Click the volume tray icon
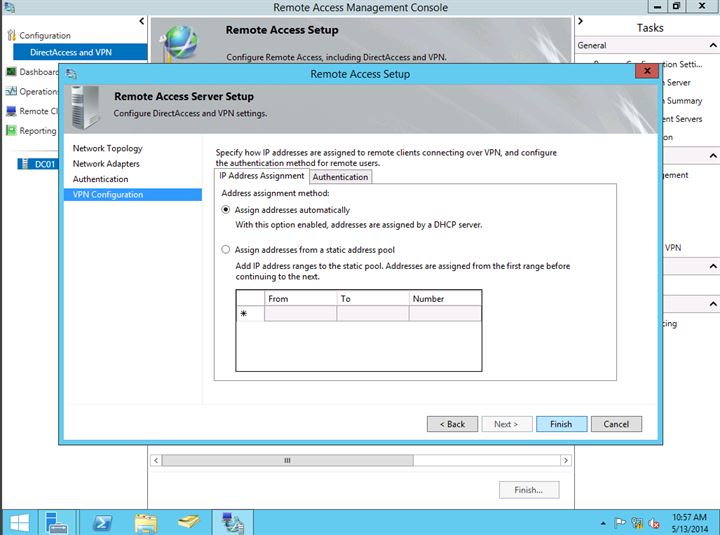Viewport: 720px width, 535px height. [x=654, y=523]
